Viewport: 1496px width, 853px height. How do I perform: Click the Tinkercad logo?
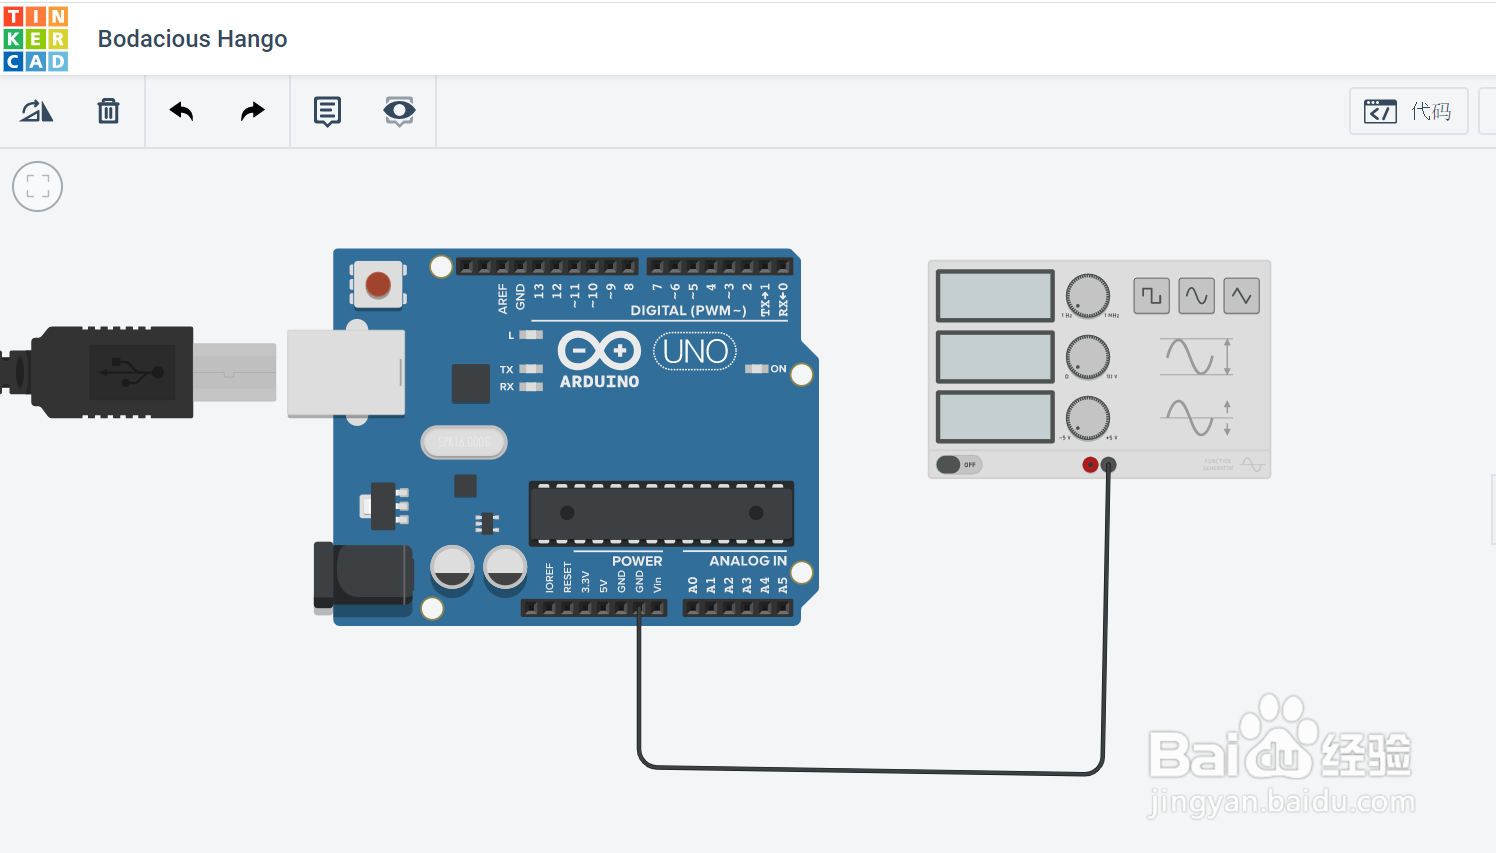[x=36, y=38]
